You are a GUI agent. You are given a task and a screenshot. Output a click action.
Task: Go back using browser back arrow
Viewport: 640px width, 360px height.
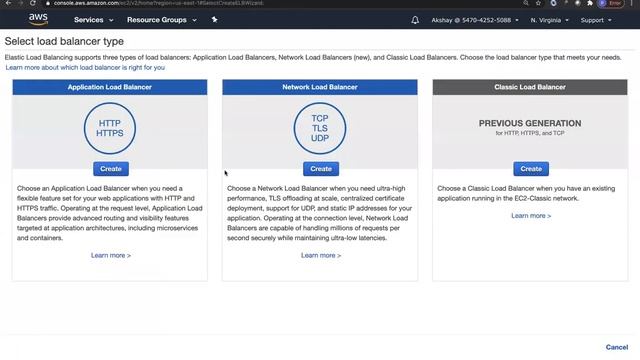pyautogui.click(x=8, y=3)
